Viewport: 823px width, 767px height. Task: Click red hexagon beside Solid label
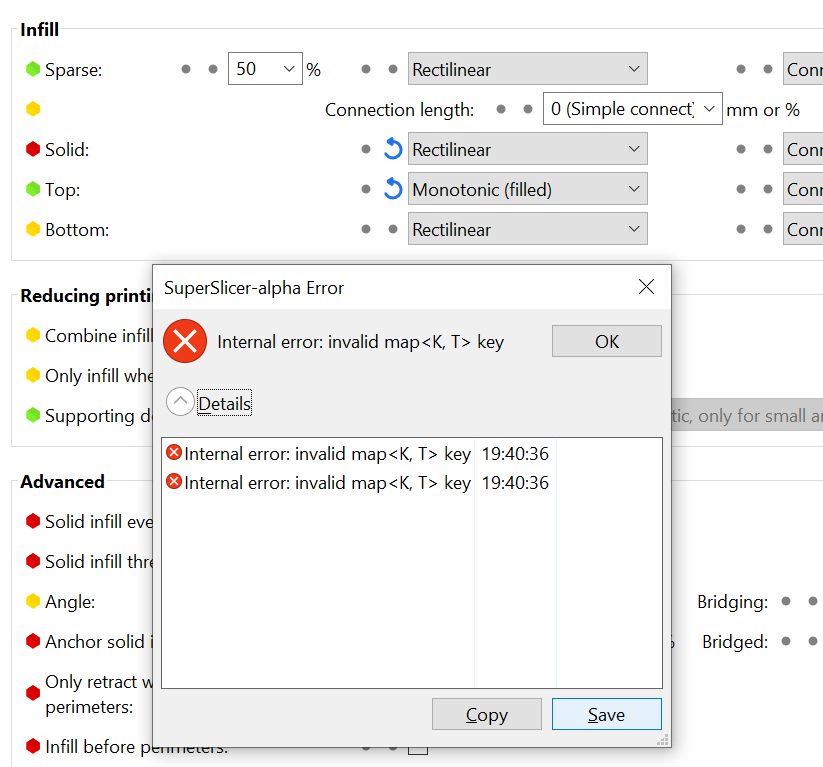pyautogui.click(x=33, y=149)
